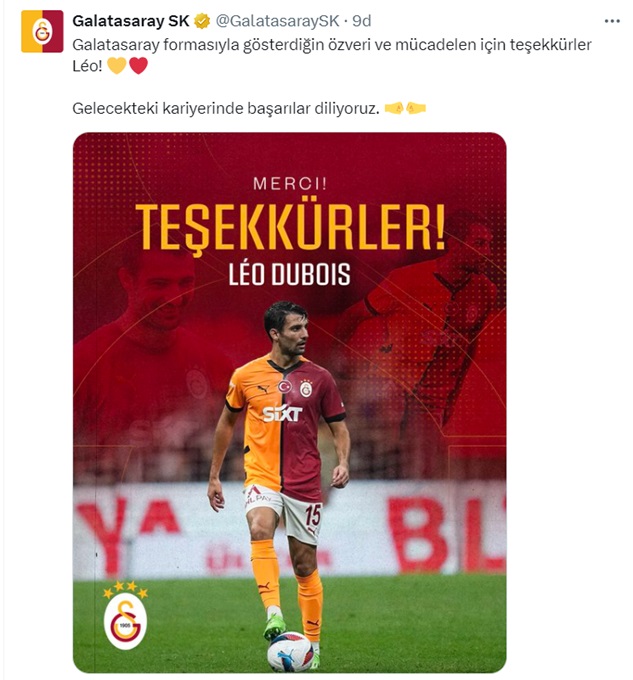
Task: Click the LÉO DUBOIS name text
Action: coord(289,275)
